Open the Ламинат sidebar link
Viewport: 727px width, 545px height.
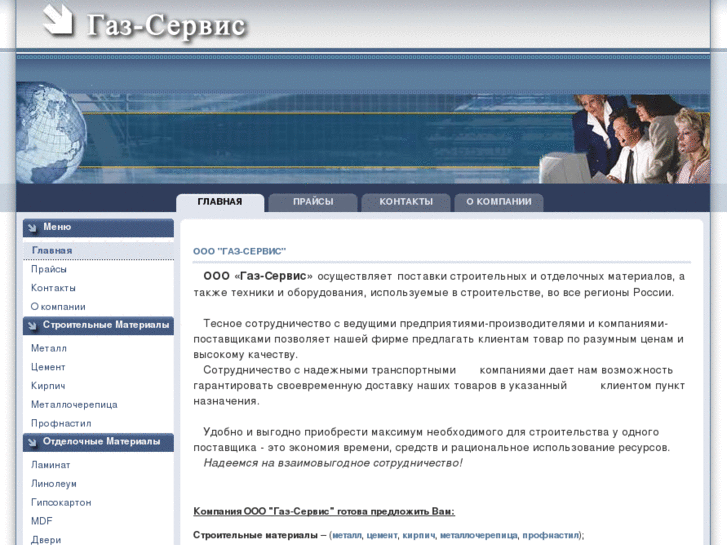point(51,465)
